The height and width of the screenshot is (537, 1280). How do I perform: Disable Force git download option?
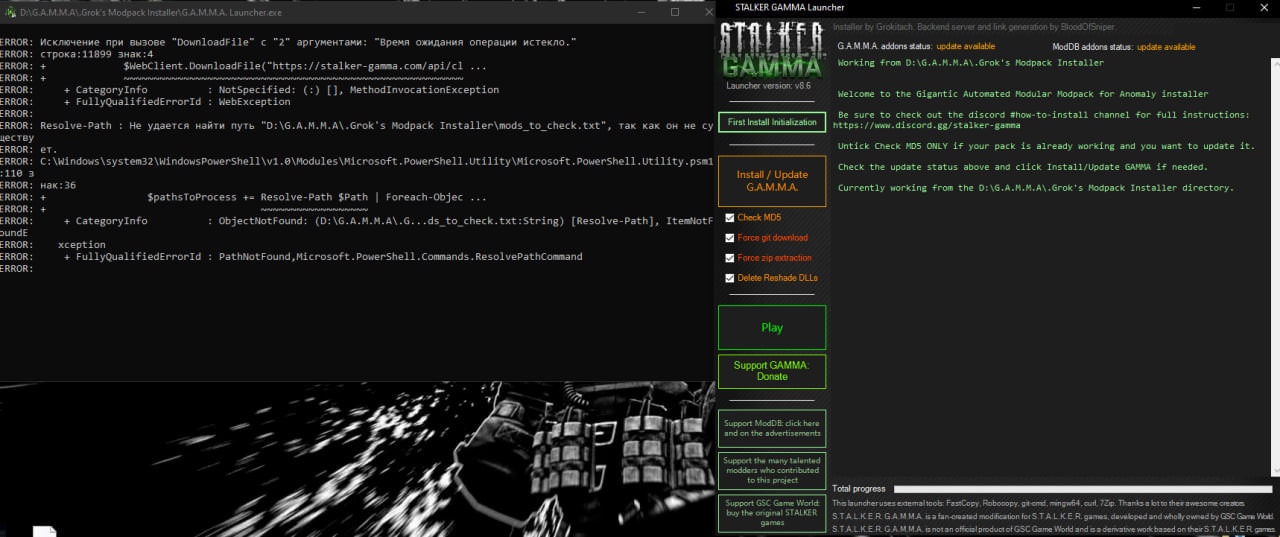point(730,237)
